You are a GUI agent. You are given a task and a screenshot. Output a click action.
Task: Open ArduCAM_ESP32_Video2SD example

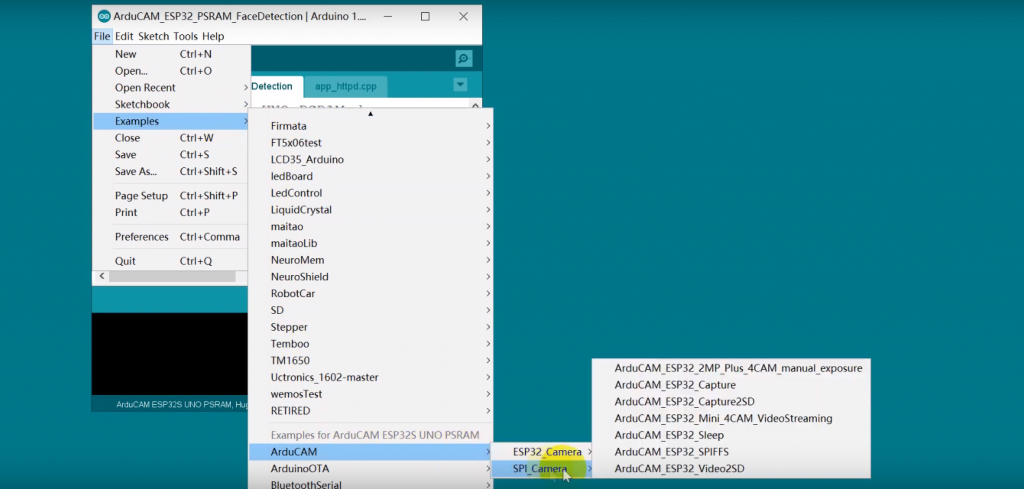pos(731,469)
